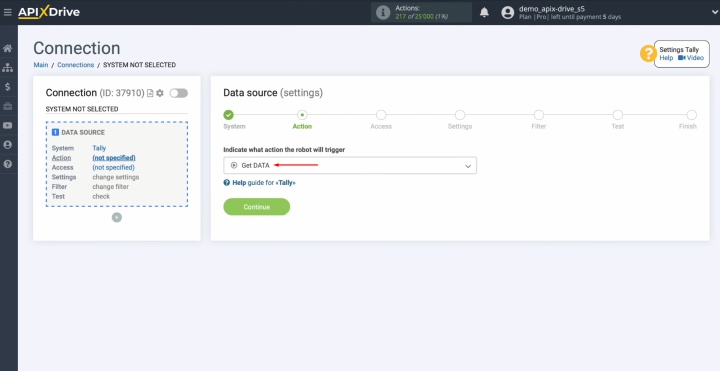Click the user avatar icon

click(x=507, y=13)
